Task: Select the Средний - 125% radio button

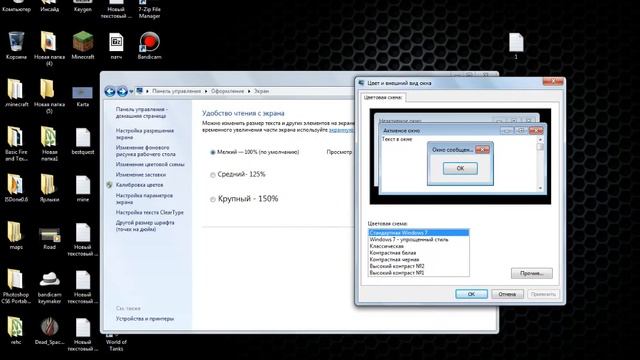Action: [213, 175]
